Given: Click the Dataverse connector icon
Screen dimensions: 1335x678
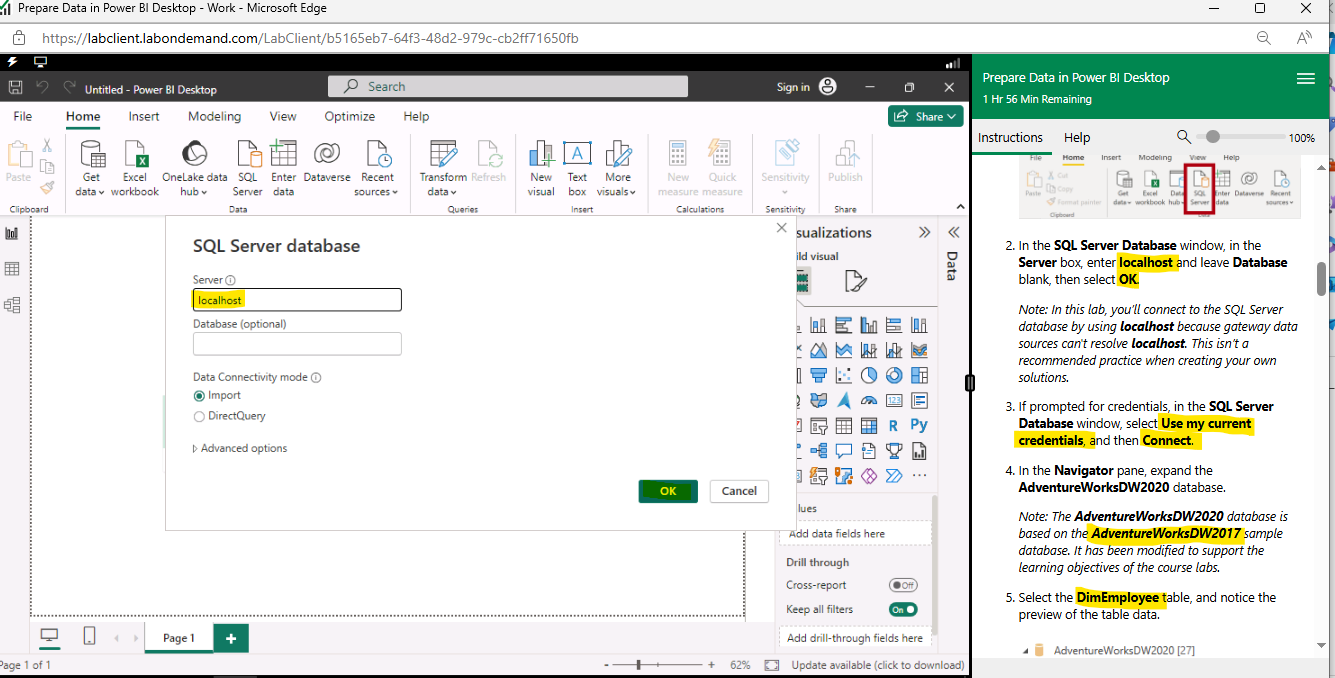Looking at the screenshot, I should (x=327, y=154).
